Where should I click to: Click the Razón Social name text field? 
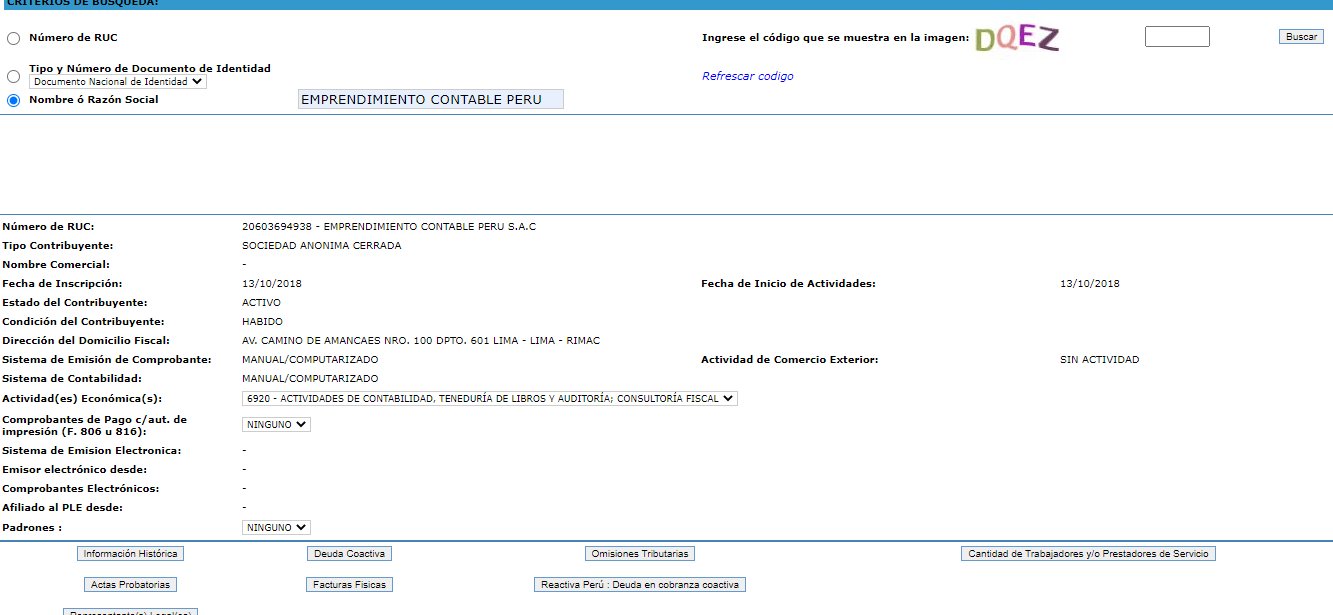pos(431,99)
